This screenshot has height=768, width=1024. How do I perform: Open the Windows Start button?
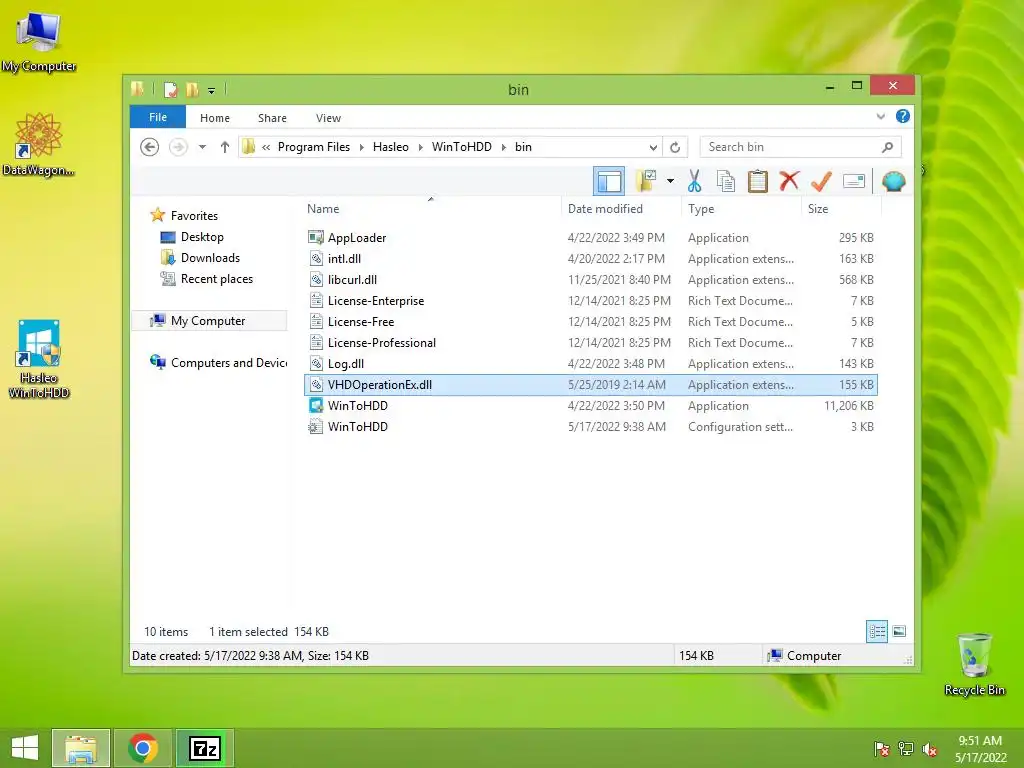tap(25, 748)
